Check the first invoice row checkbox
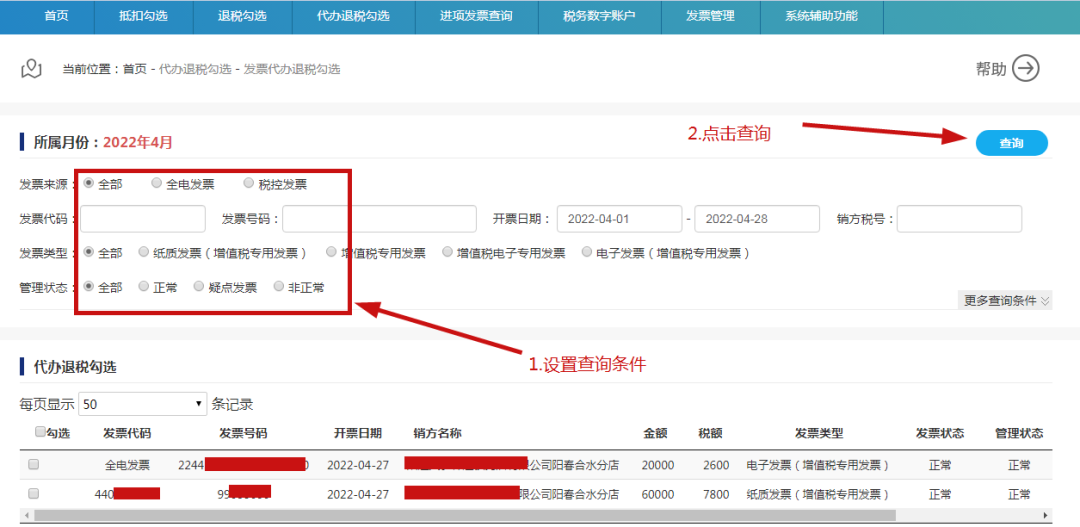Viewport: 1080px width, 527px height. coord(34,465)
